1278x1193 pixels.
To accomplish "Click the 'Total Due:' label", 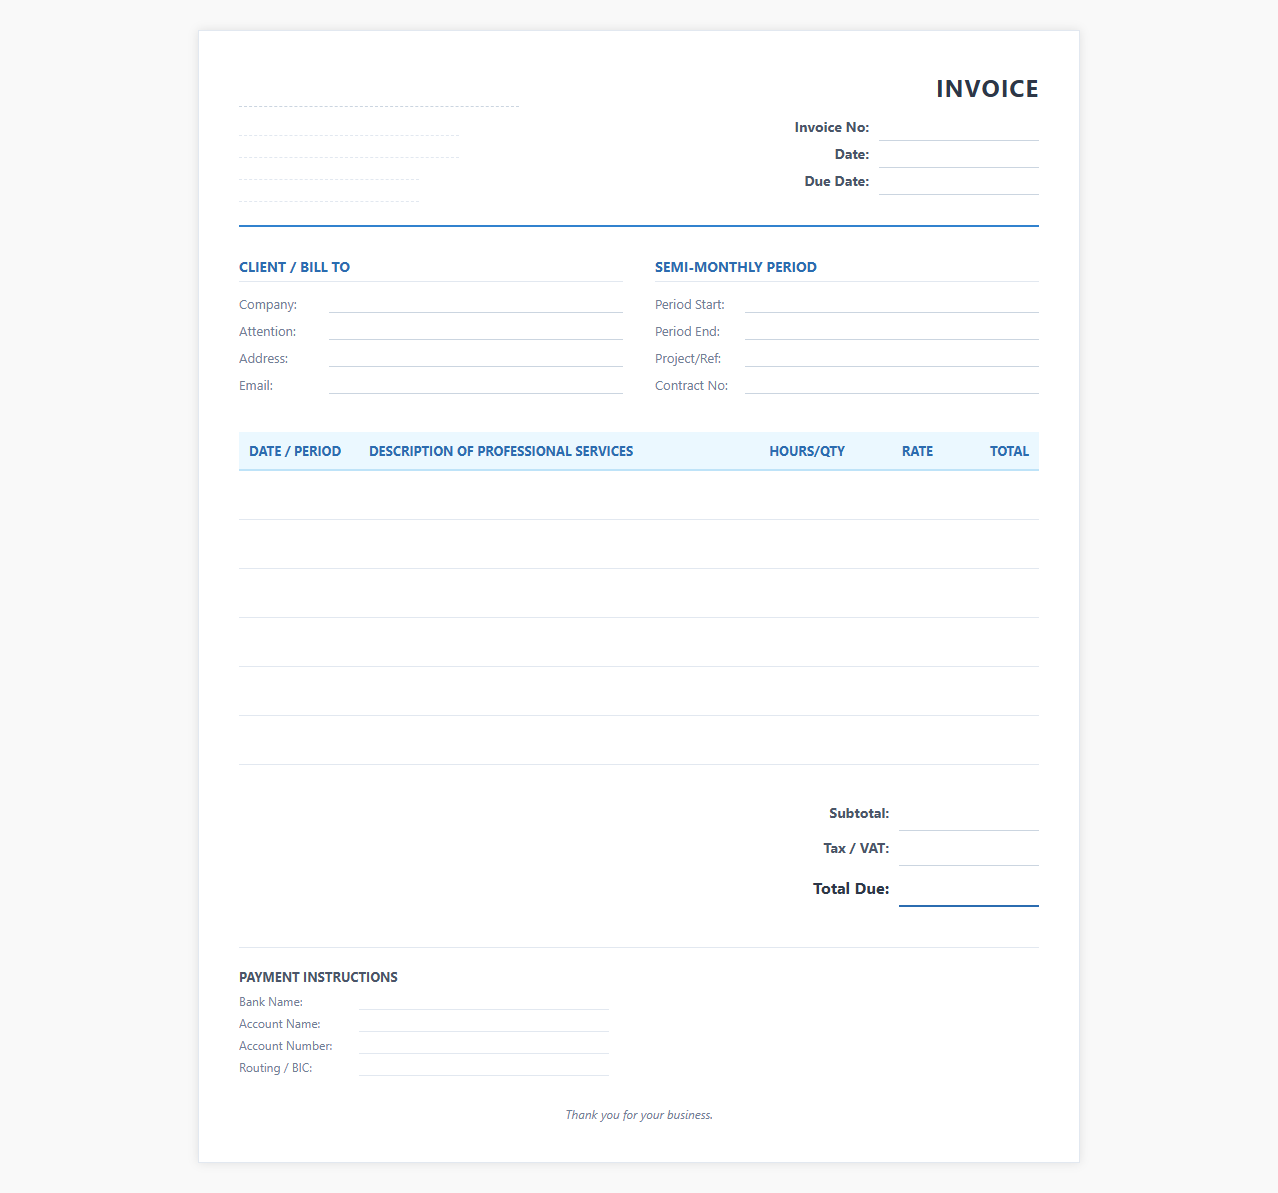I will tap(851, 888).
